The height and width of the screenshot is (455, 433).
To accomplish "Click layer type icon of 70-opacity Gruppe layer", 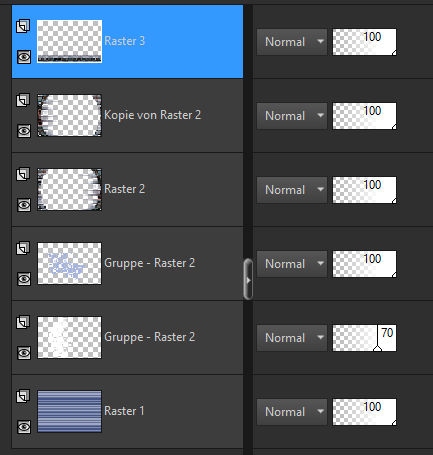I will pyautogui.click(x=23, y=322).
